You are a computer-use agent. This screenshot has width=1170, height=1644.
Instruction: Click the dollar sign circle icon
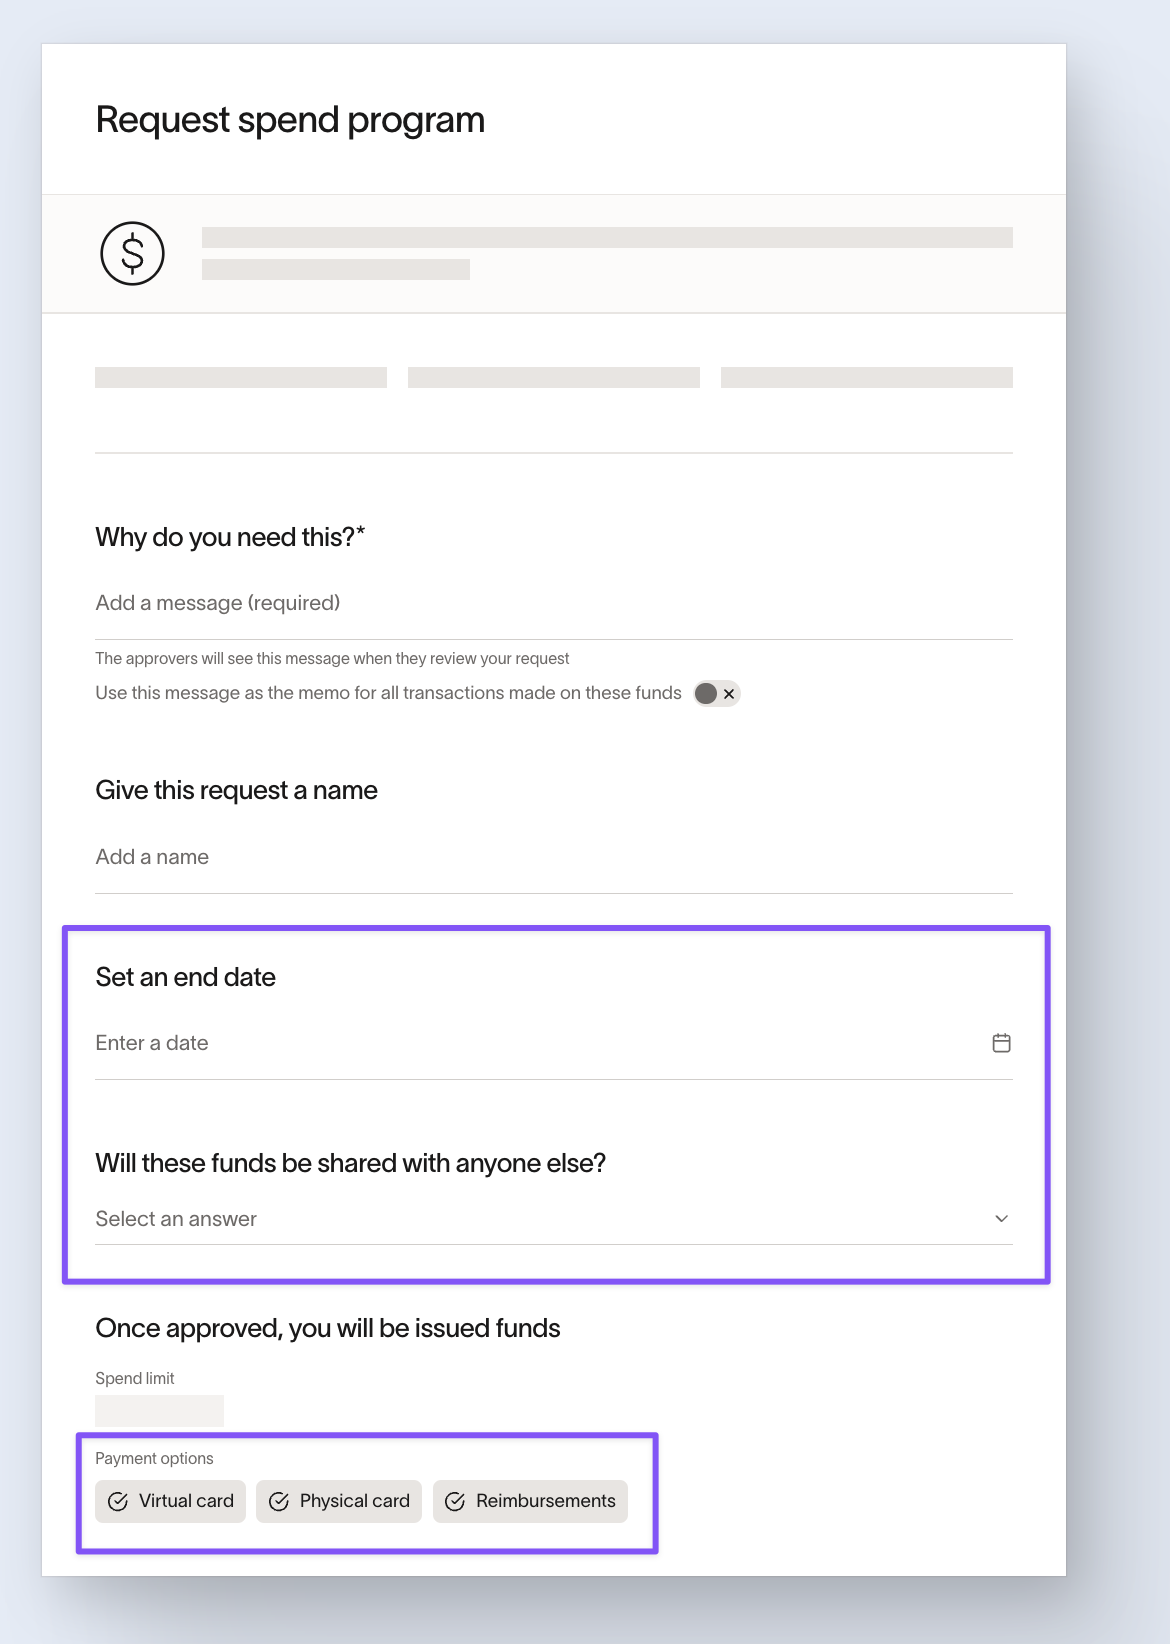132,253
